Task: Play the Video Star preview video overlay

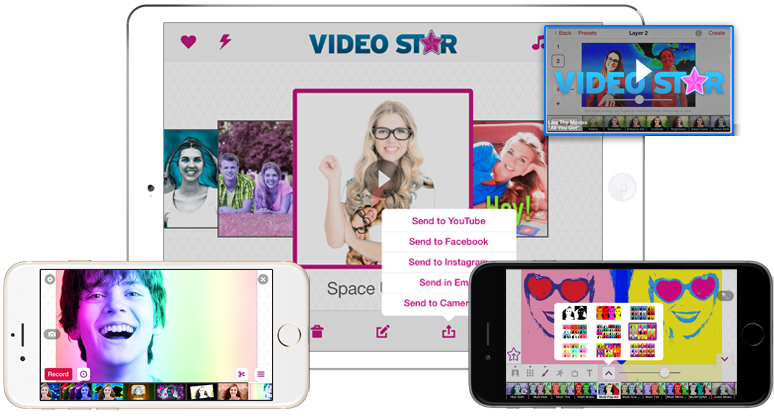Action: [x=642, y=72]
